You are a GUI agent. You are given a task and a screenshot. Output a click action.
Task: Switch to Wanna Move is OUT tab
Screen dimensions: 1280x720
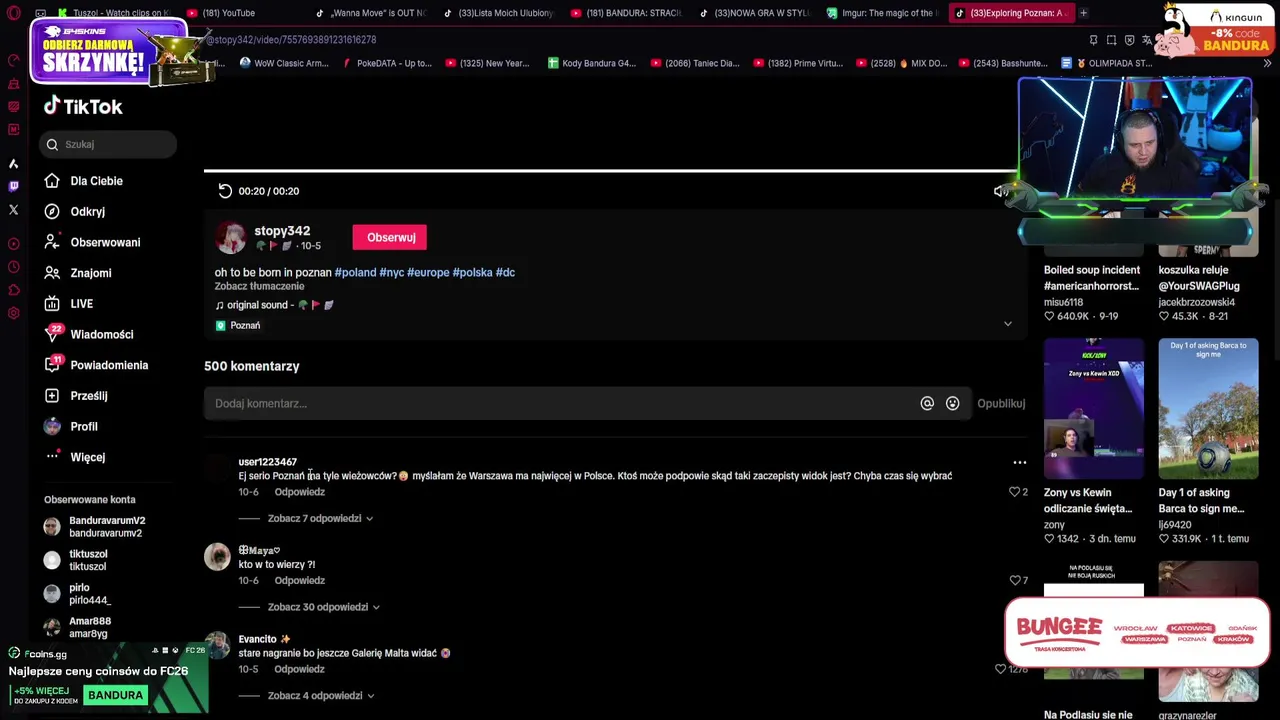[371, 13]
